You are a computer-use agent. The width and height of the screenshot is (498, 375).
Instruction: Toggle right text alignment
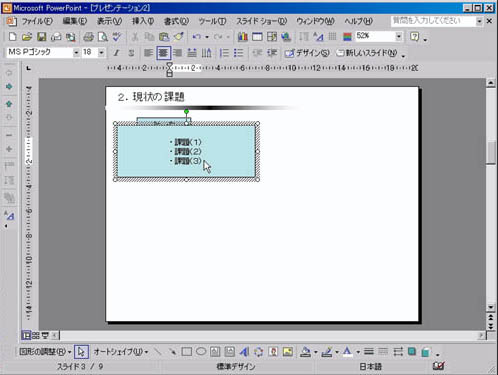[178, 53]
